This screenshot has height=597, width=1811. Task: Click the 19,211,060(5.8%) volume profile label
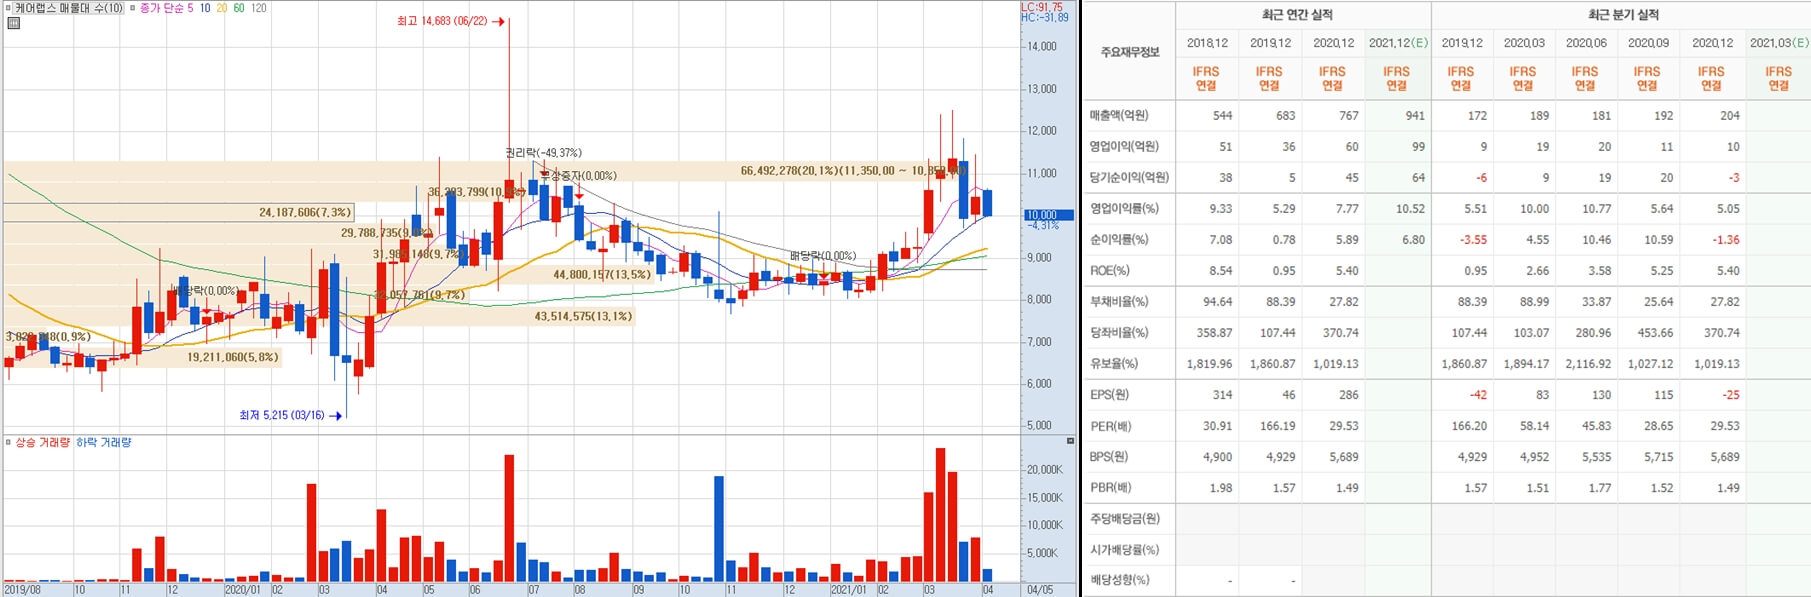click(x=233, y=357)
